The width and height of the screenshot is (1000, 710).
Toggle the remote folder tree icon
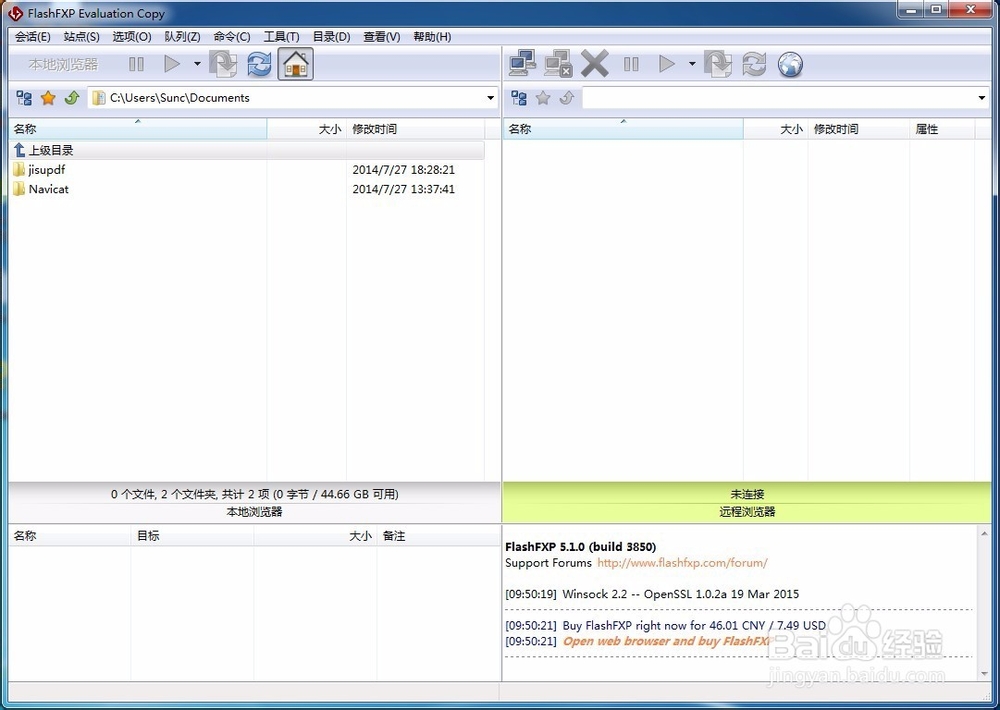click(x=519, y=98)
